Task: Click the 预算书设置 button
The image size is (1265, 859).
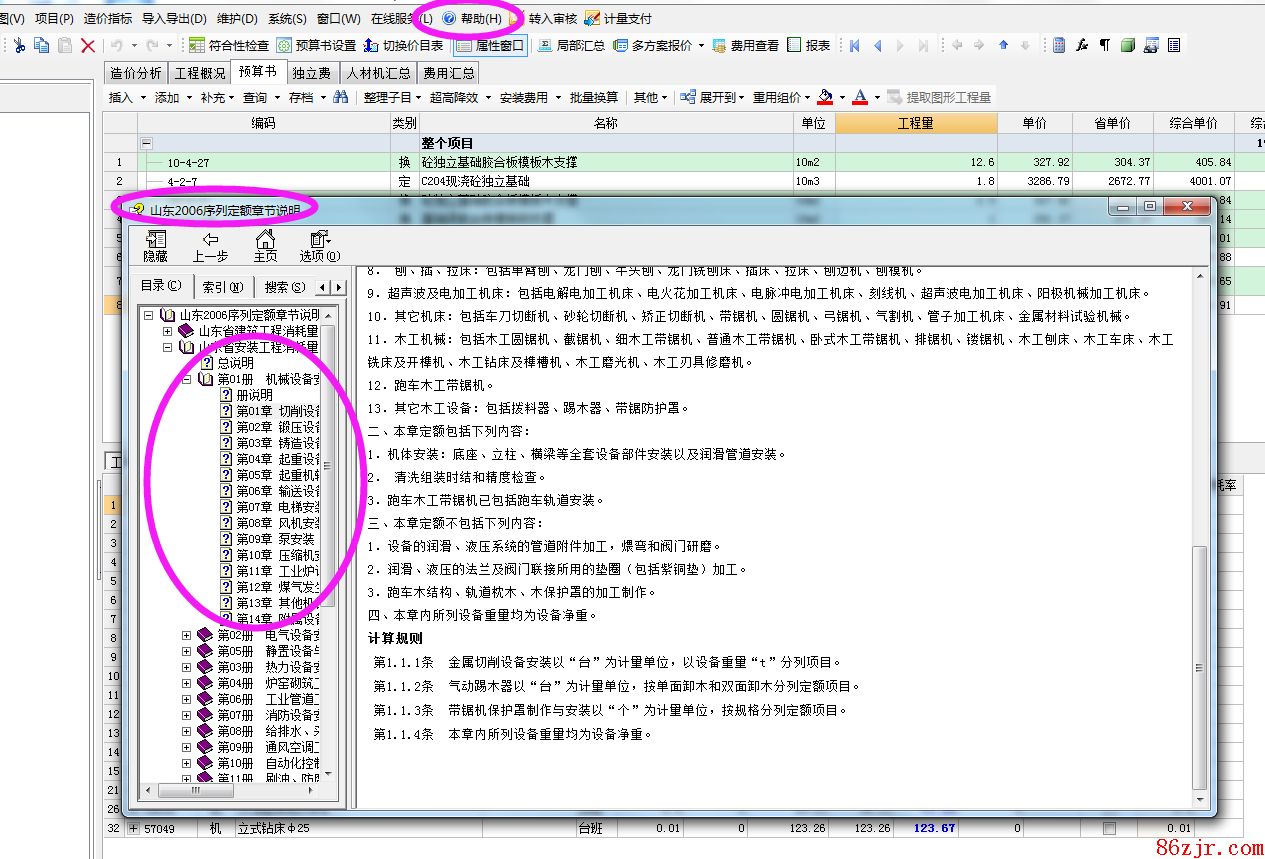Action: coord(316,45)
